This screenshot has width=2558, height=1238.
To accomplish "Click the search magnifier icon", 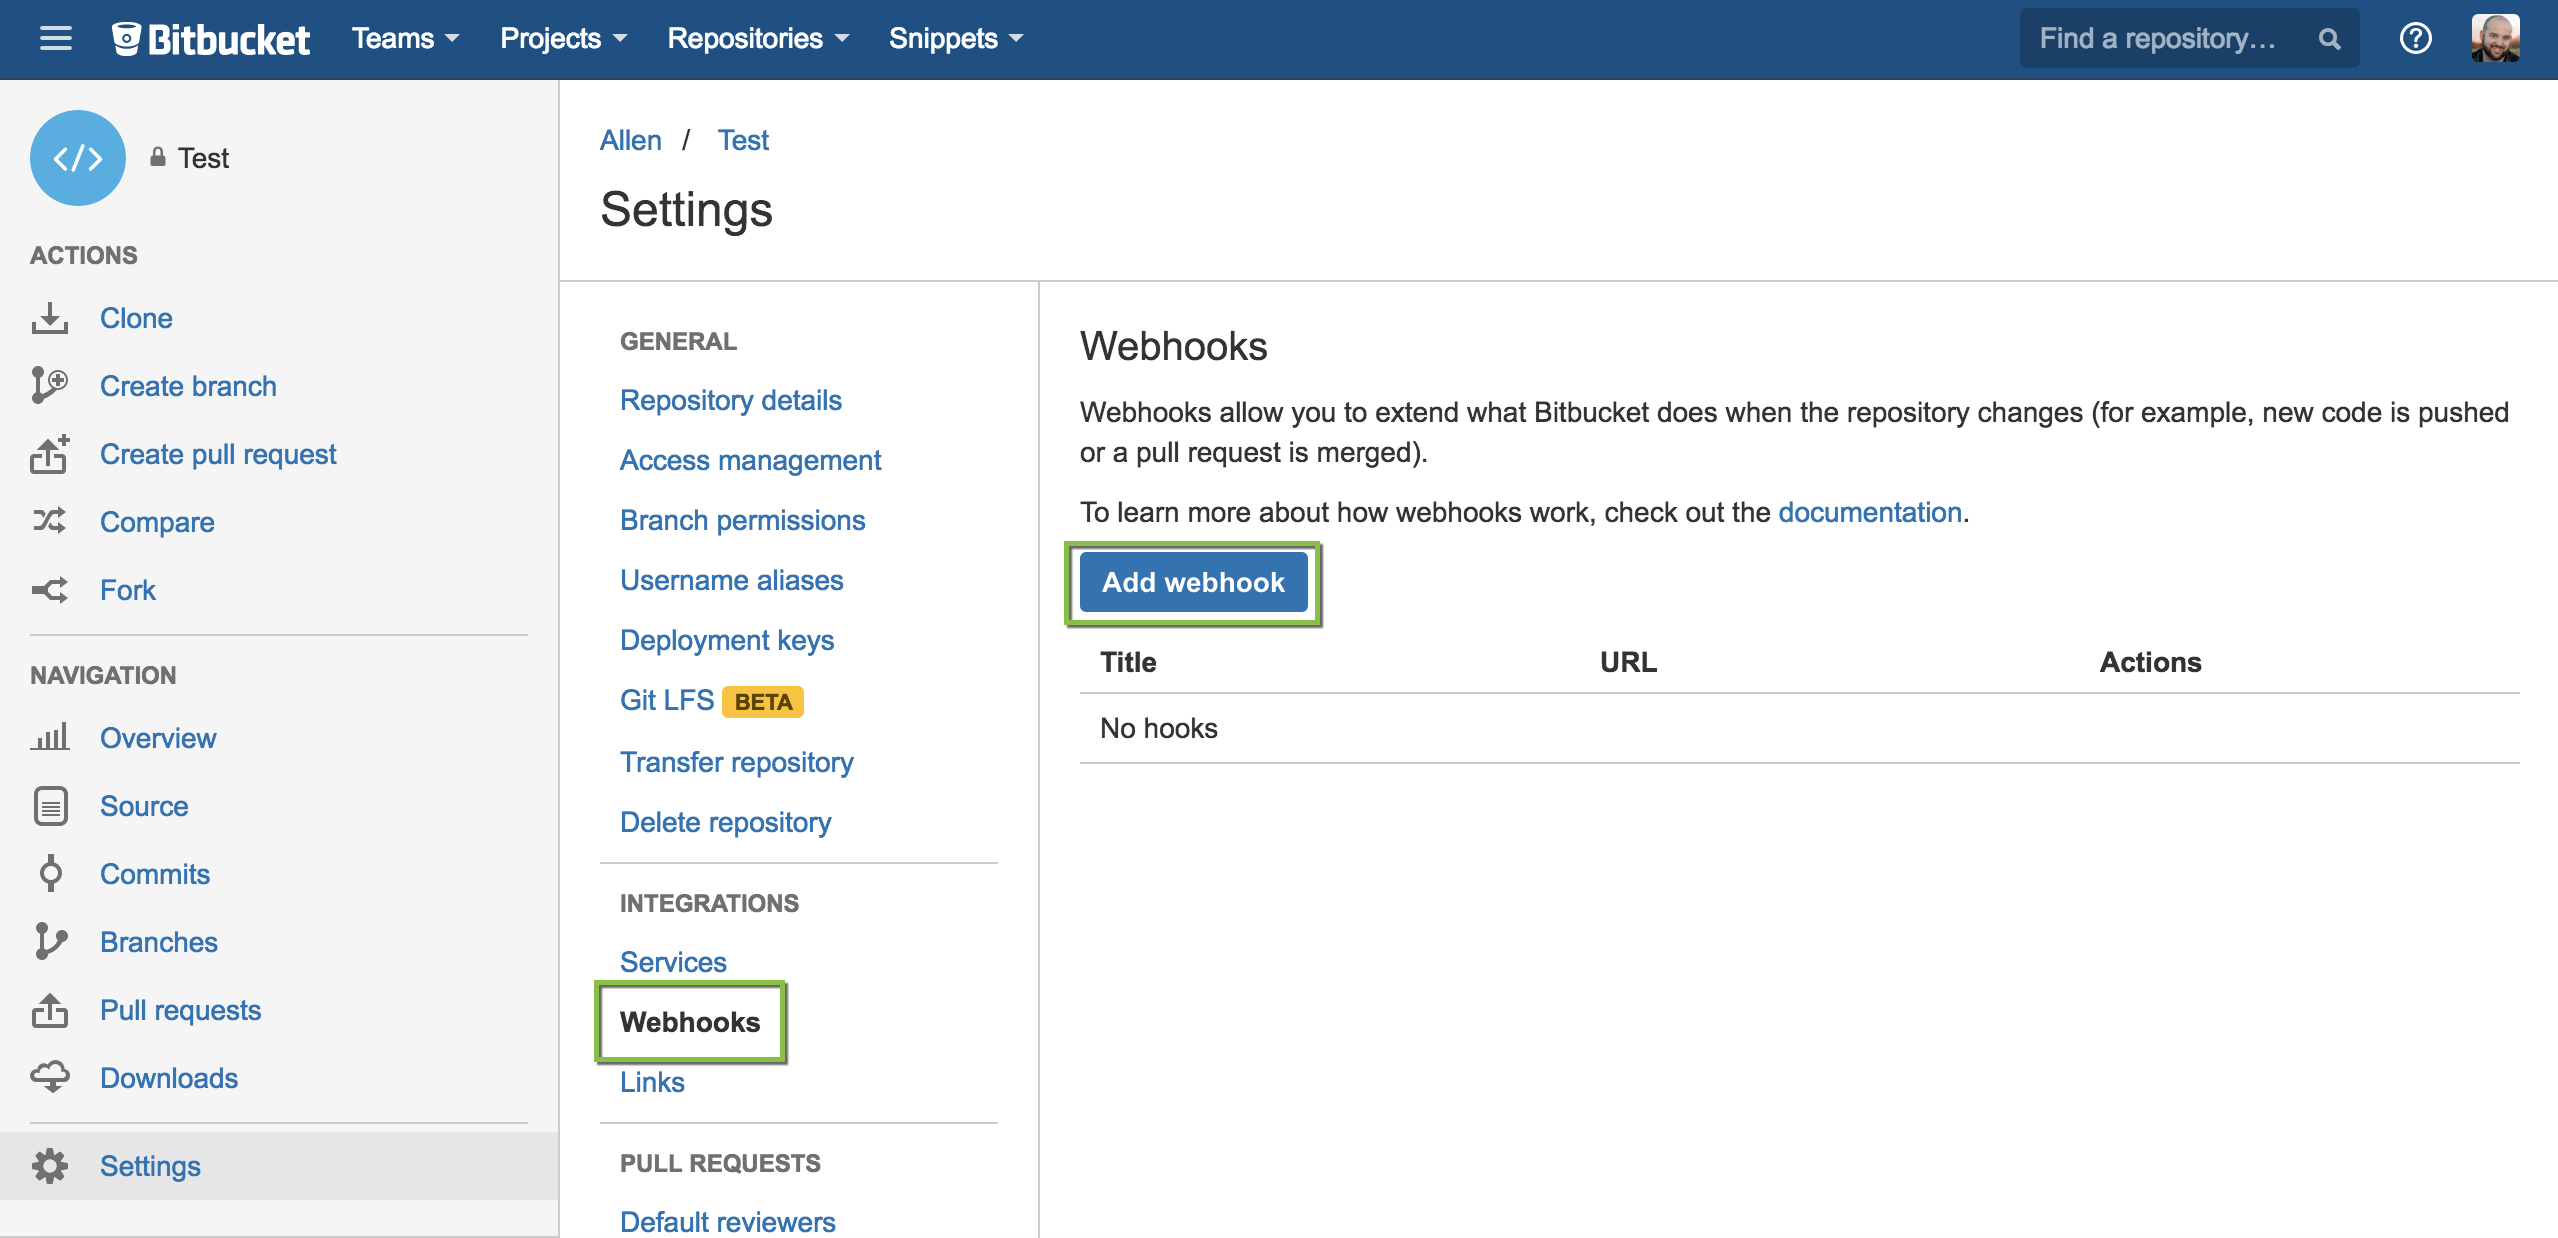I will [2329, 39].
